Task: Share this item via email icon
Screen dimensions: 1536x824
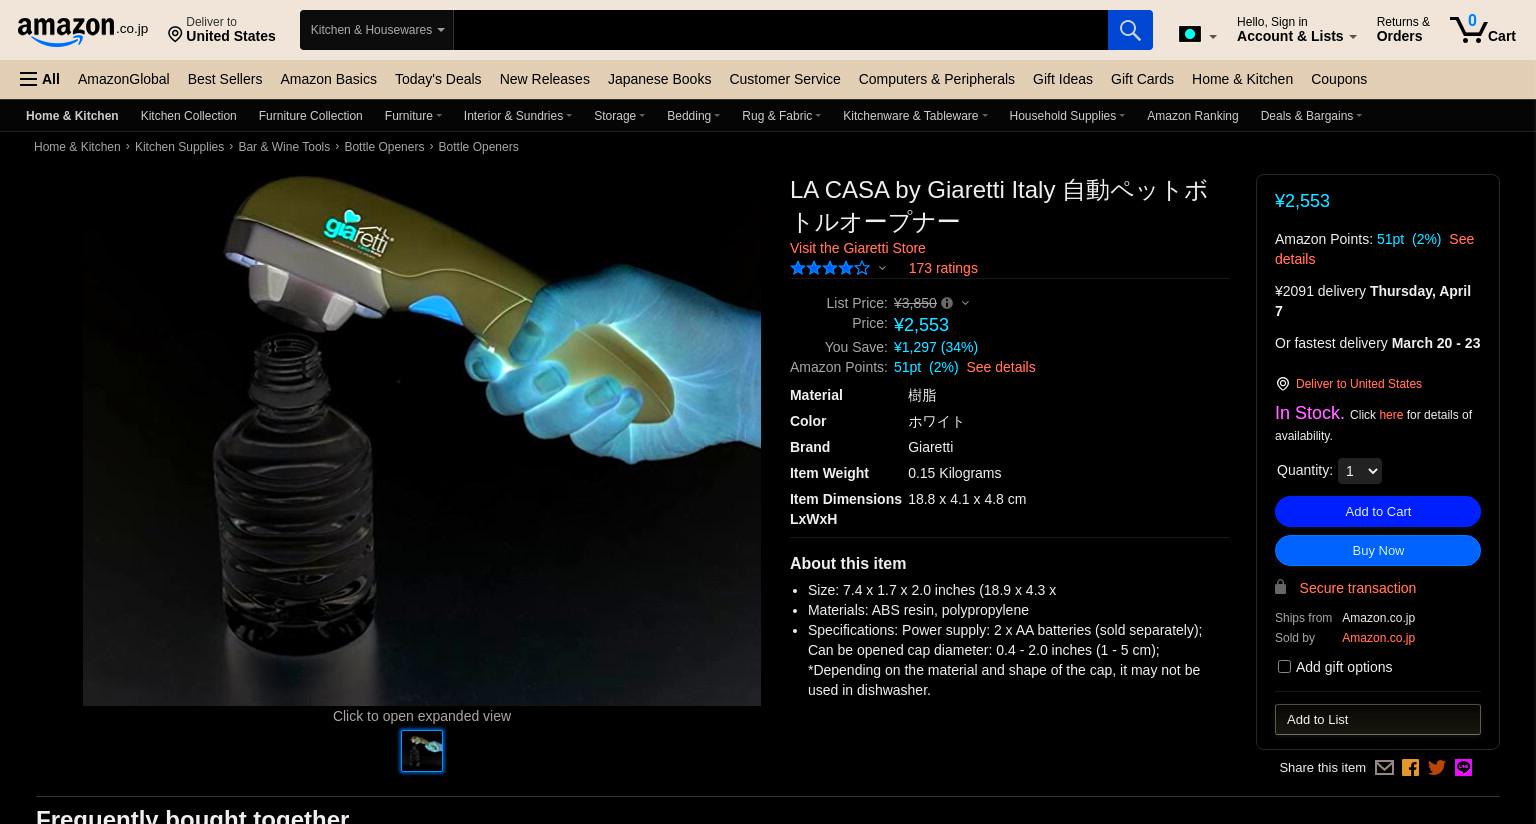Action: pyautogui.click(x=1384, y=768)
